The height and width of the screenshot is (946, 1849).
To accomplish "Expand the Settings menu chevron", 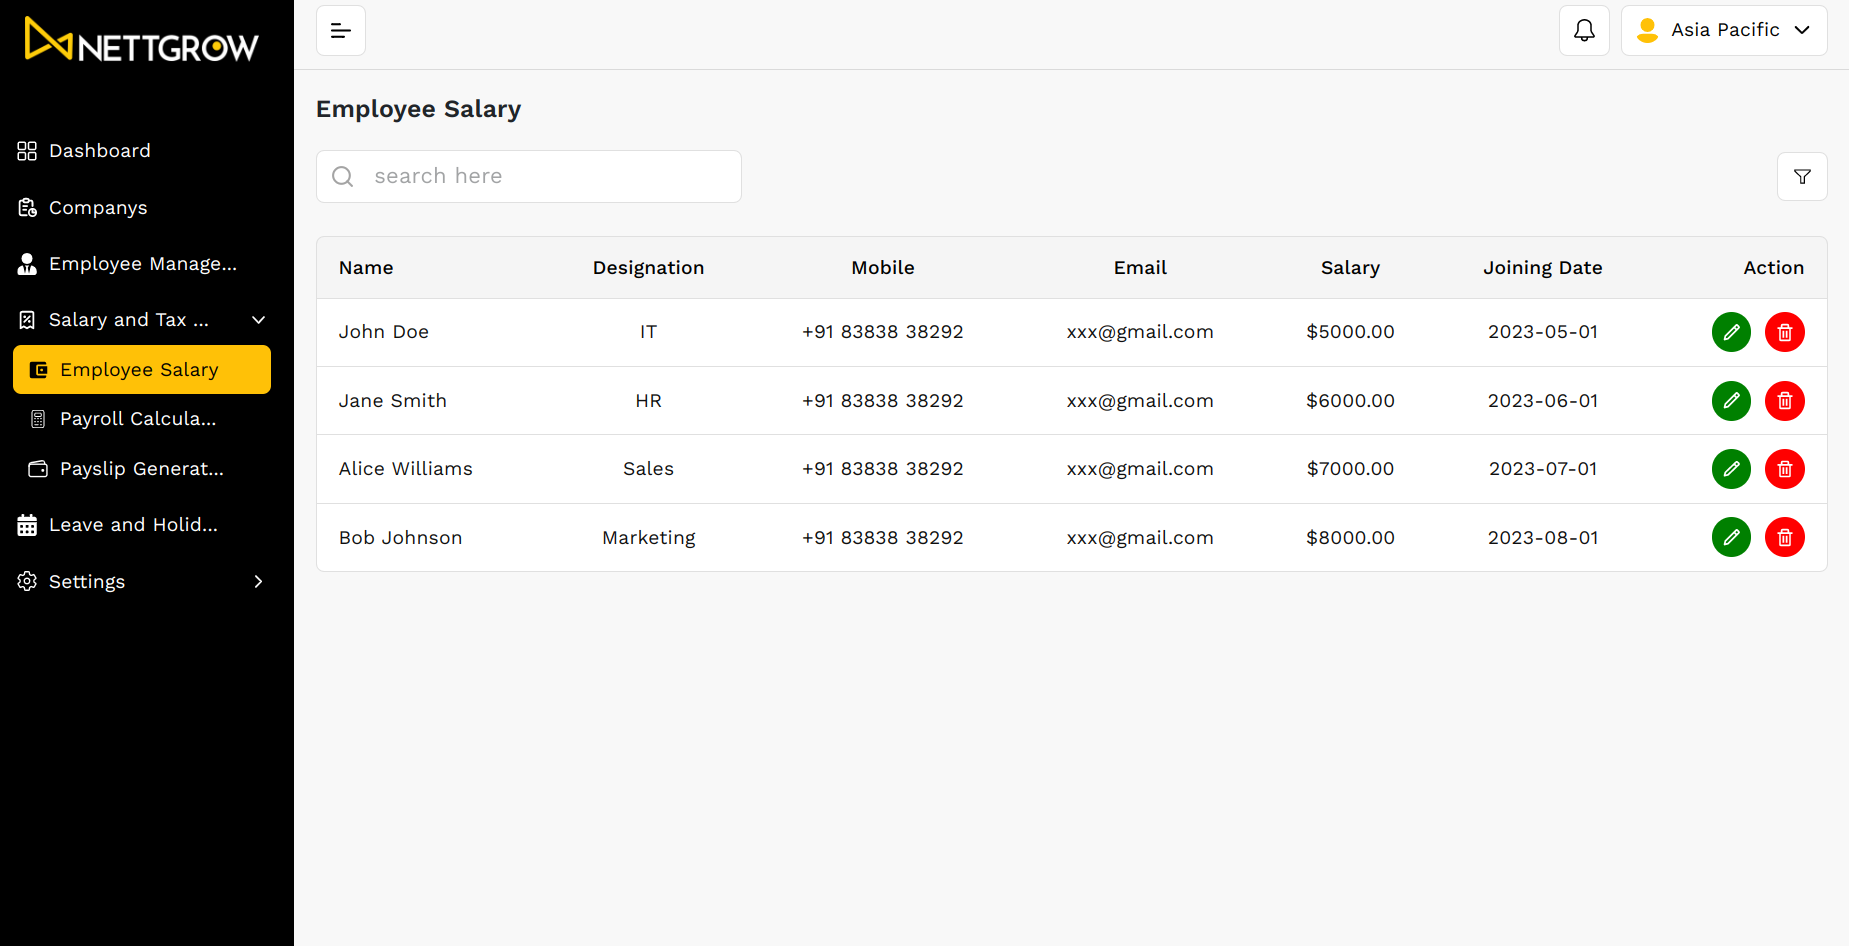I will (x=258, y=582).
